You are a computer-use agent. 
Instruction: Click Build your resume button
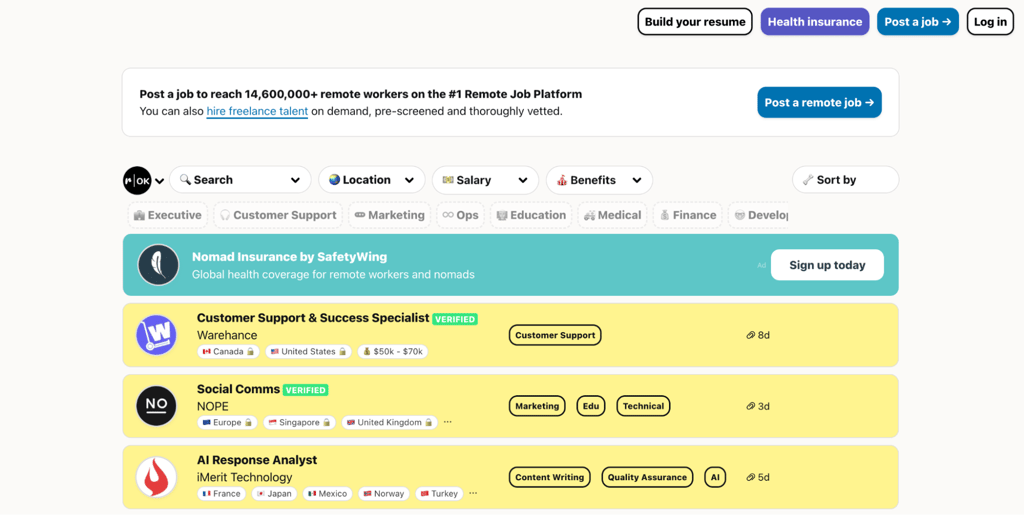click(x=695, y=22)
